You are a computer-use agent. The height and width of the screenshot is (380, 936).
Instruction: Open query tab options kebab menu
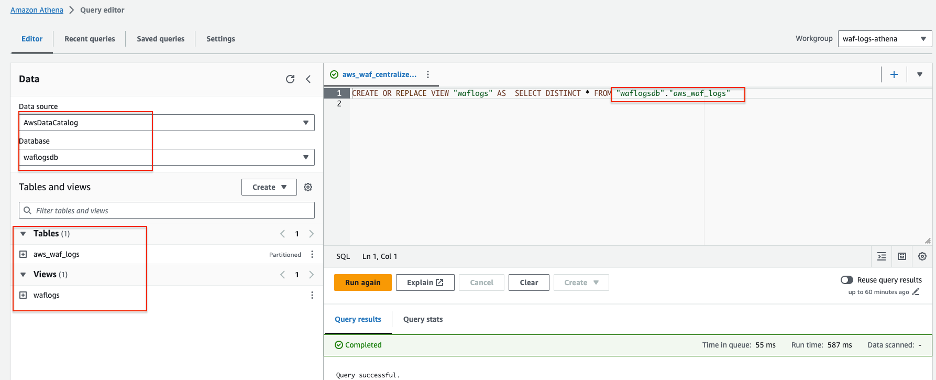tap(427, 75)
